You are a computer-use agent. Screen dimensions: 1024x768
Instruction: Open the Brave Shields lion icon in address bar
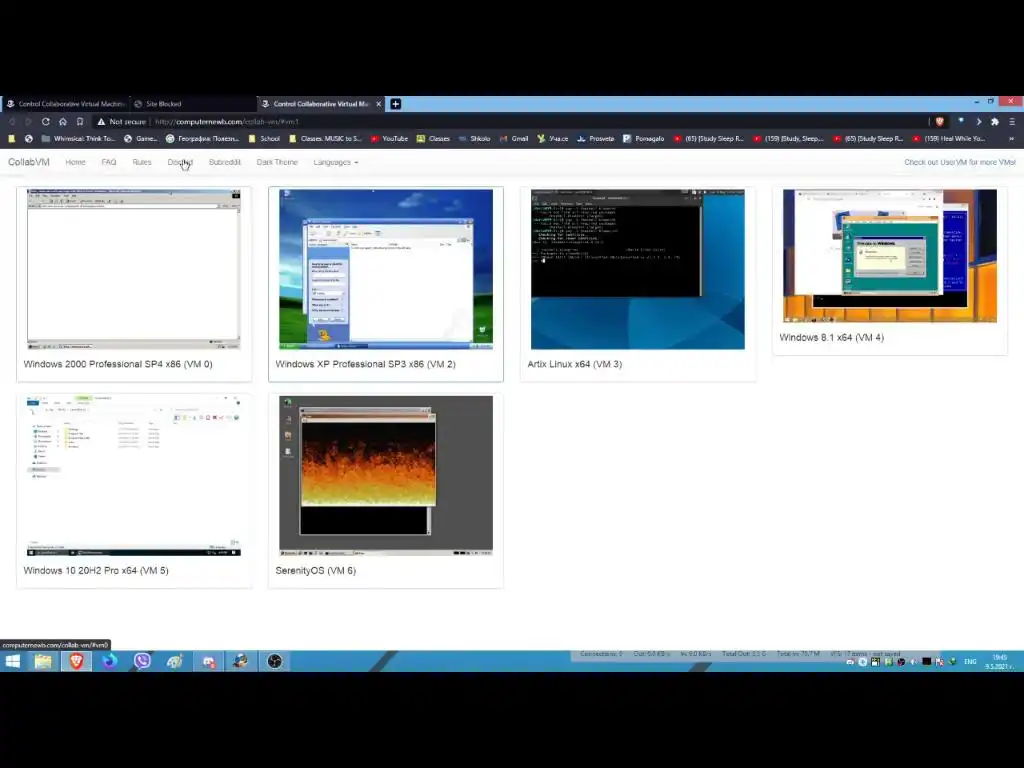[x=940, y=121]
